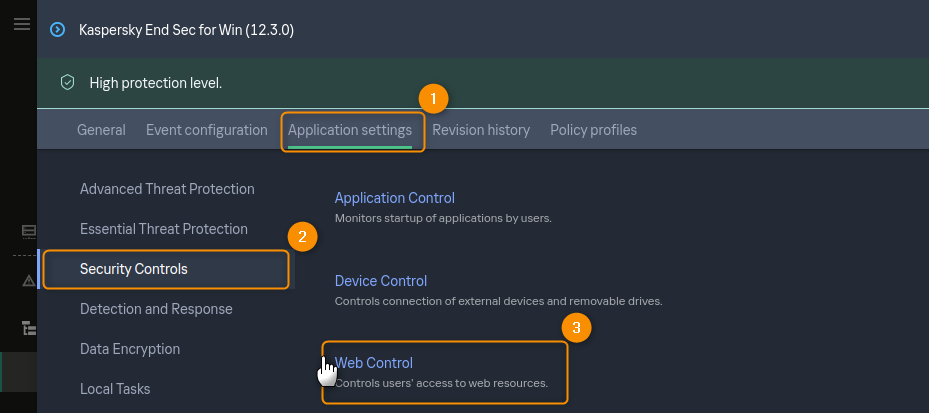Viewport: 929px width, 413px height.
Task: Go to the Revision history tab
Action: [481, 130]
